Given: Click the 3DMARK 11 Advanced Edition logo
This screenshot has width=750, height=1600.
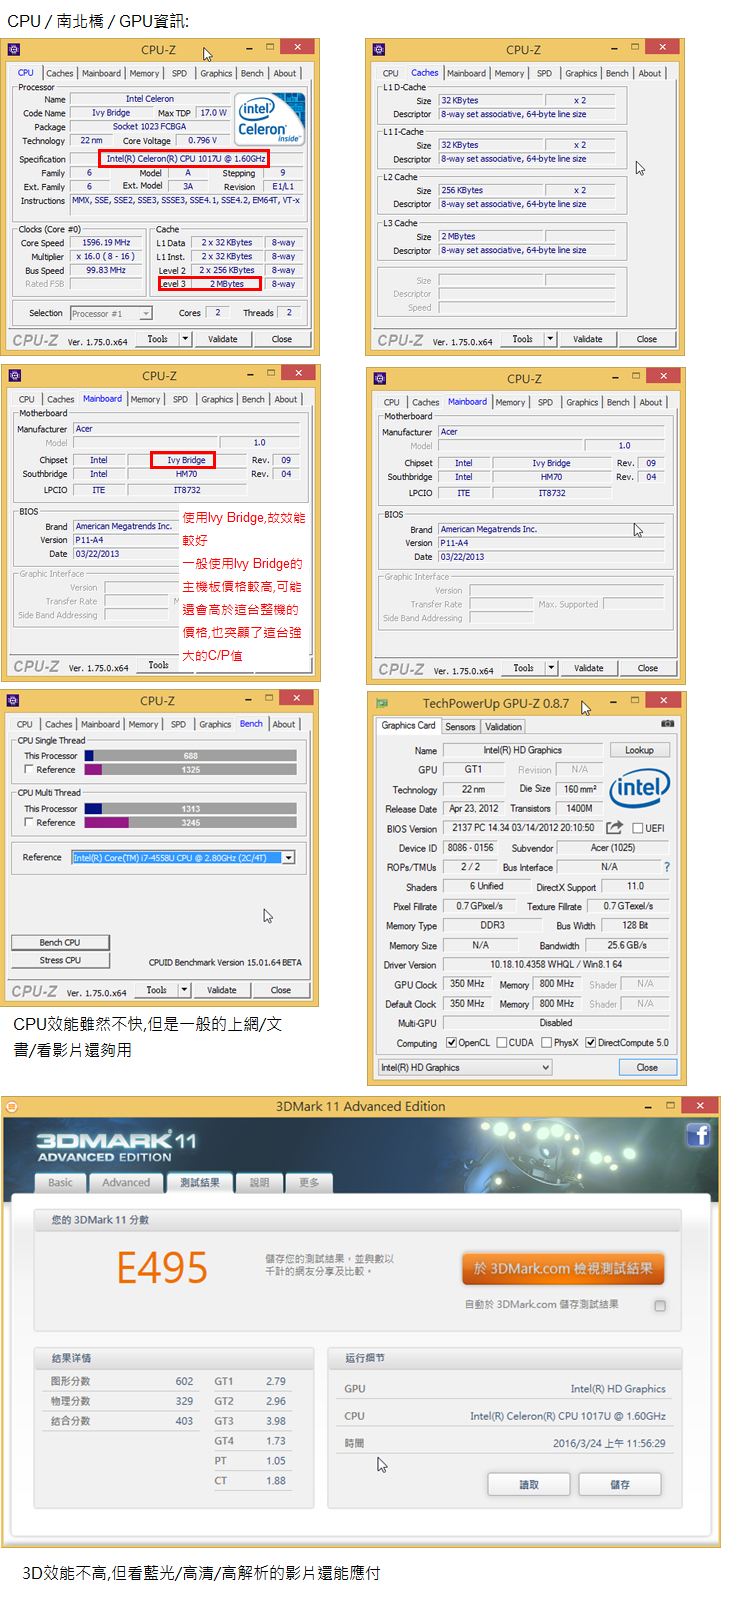Looking at the screenshot, I should tap(117, 1147).
